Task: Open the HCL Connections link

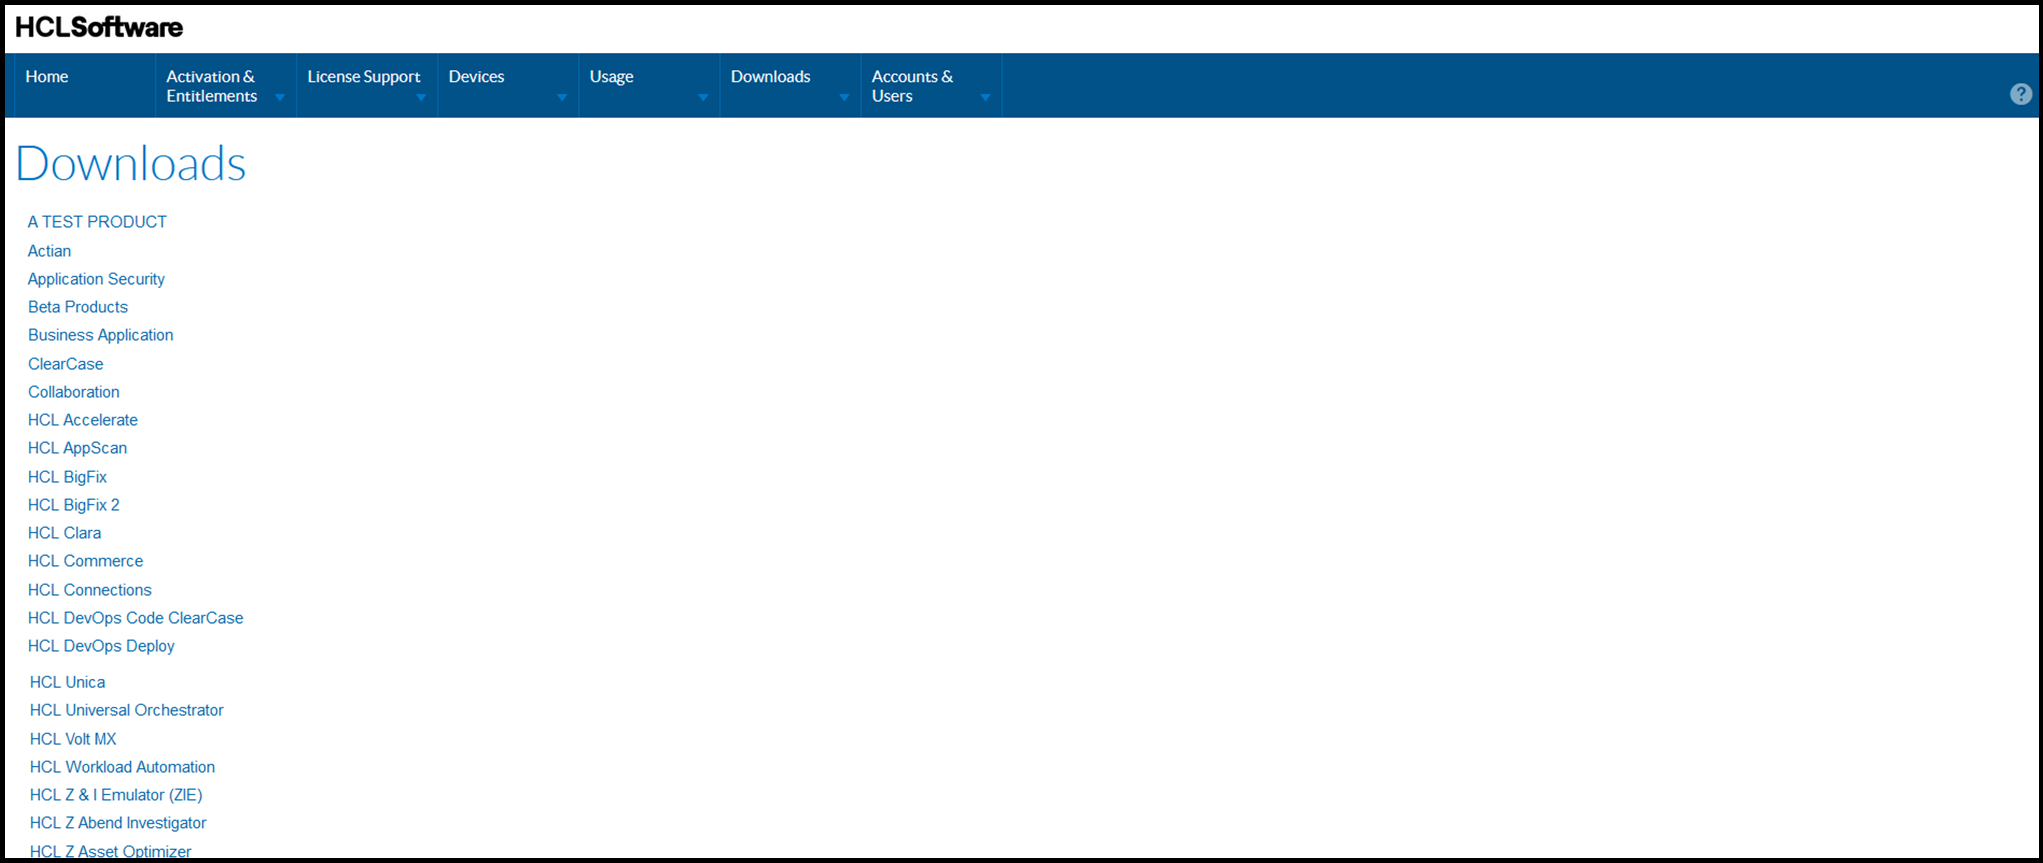Action: click(89, 590)
